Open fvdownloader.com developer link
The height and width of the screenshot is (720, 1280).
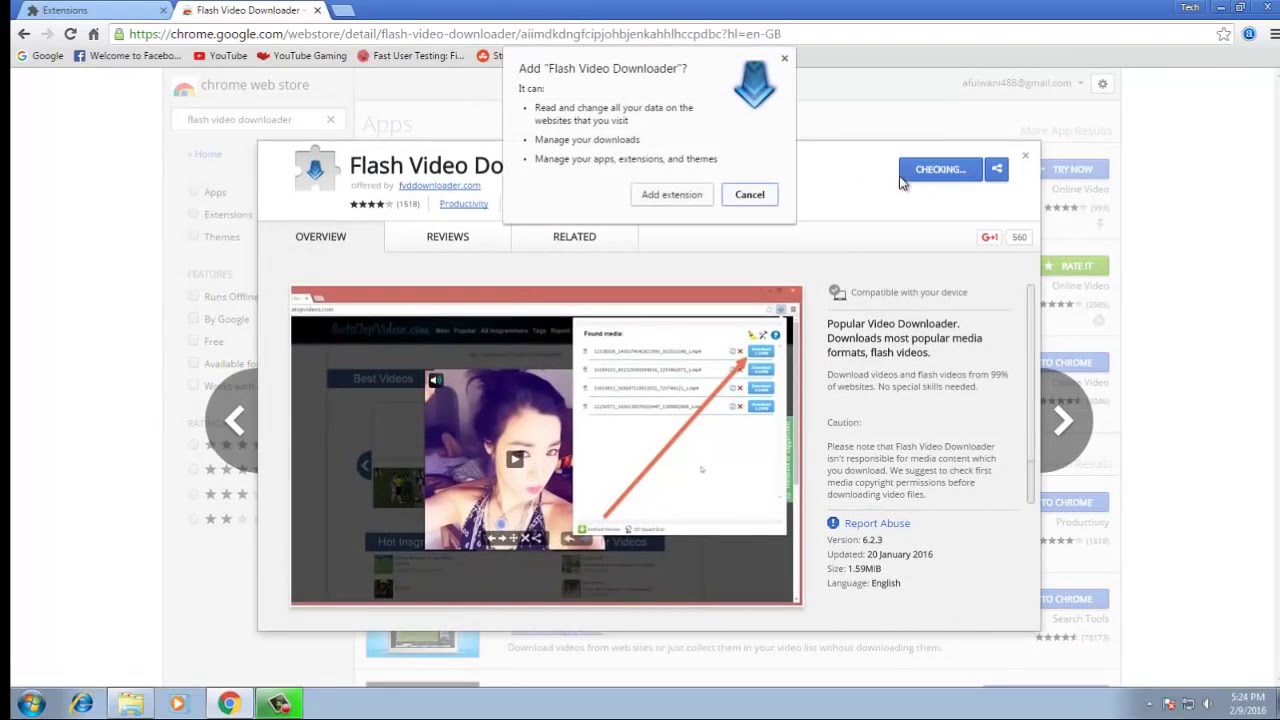click(439, 186)
